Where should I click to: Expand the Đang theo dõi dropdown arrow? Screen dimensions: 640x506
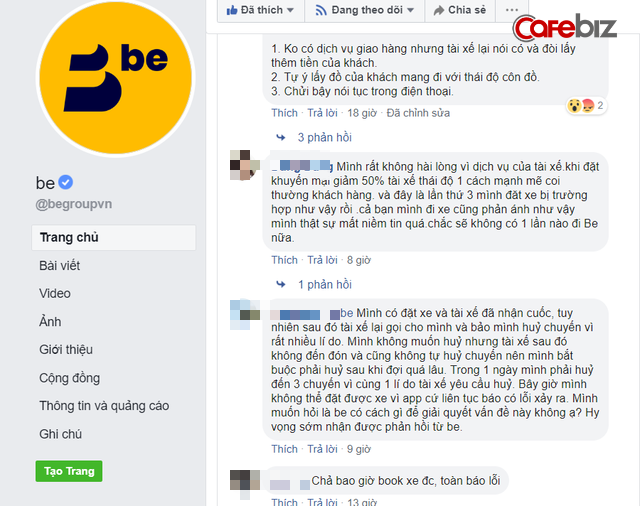coord(410,10)
